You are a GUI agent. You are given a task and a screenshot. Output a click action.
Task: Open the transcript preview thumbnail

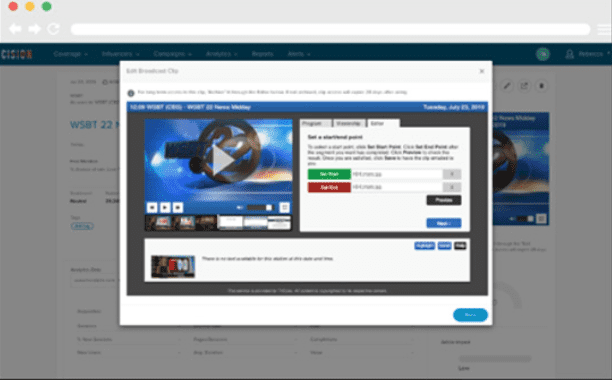tap(173, 266)
